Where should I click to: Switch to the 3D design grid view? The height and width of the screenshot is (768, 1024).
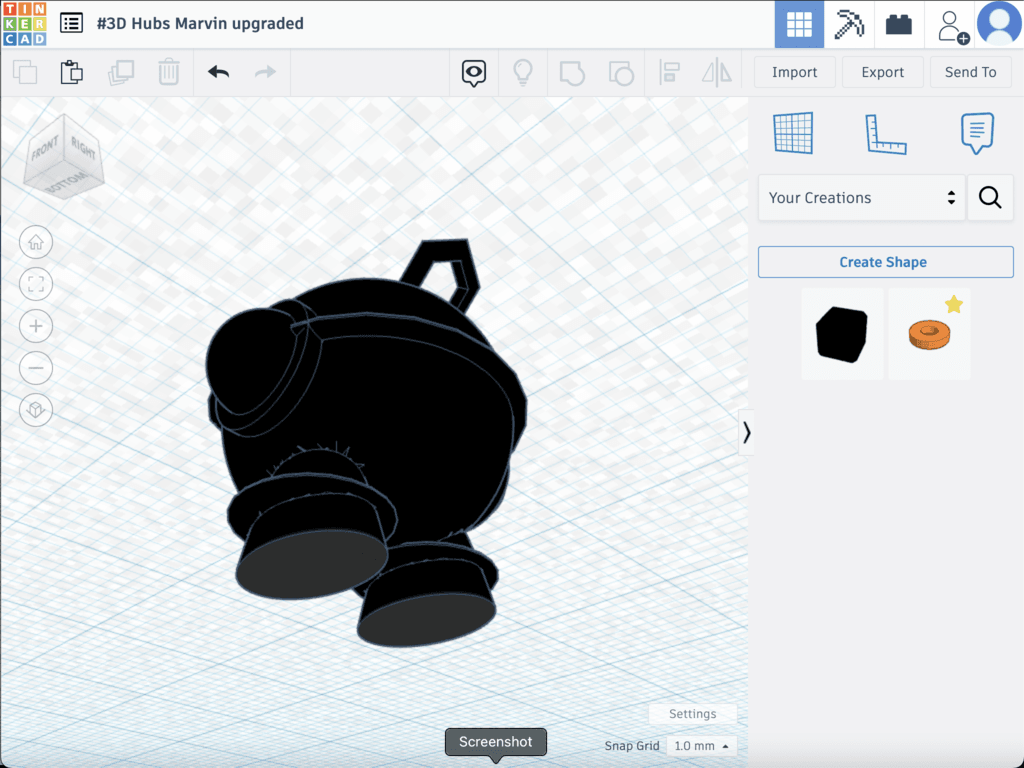click(x=799, y=24)
